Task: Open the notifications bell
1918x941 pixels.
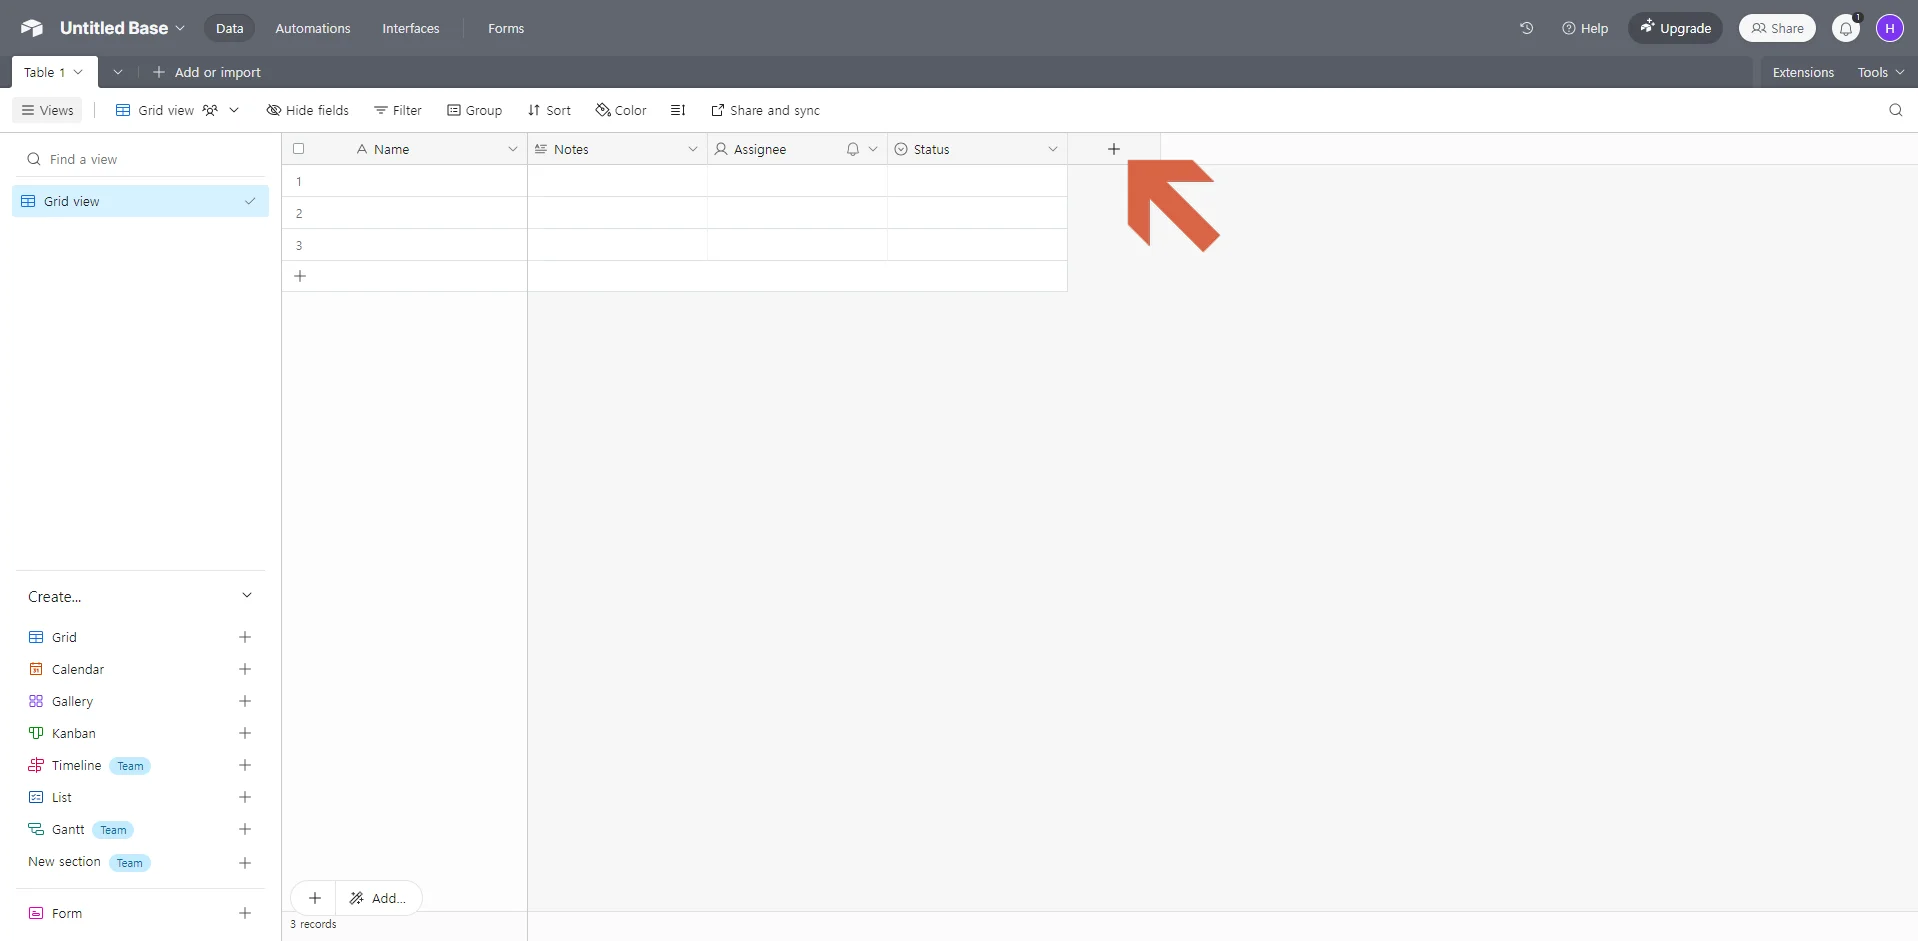Action: 1846,29
